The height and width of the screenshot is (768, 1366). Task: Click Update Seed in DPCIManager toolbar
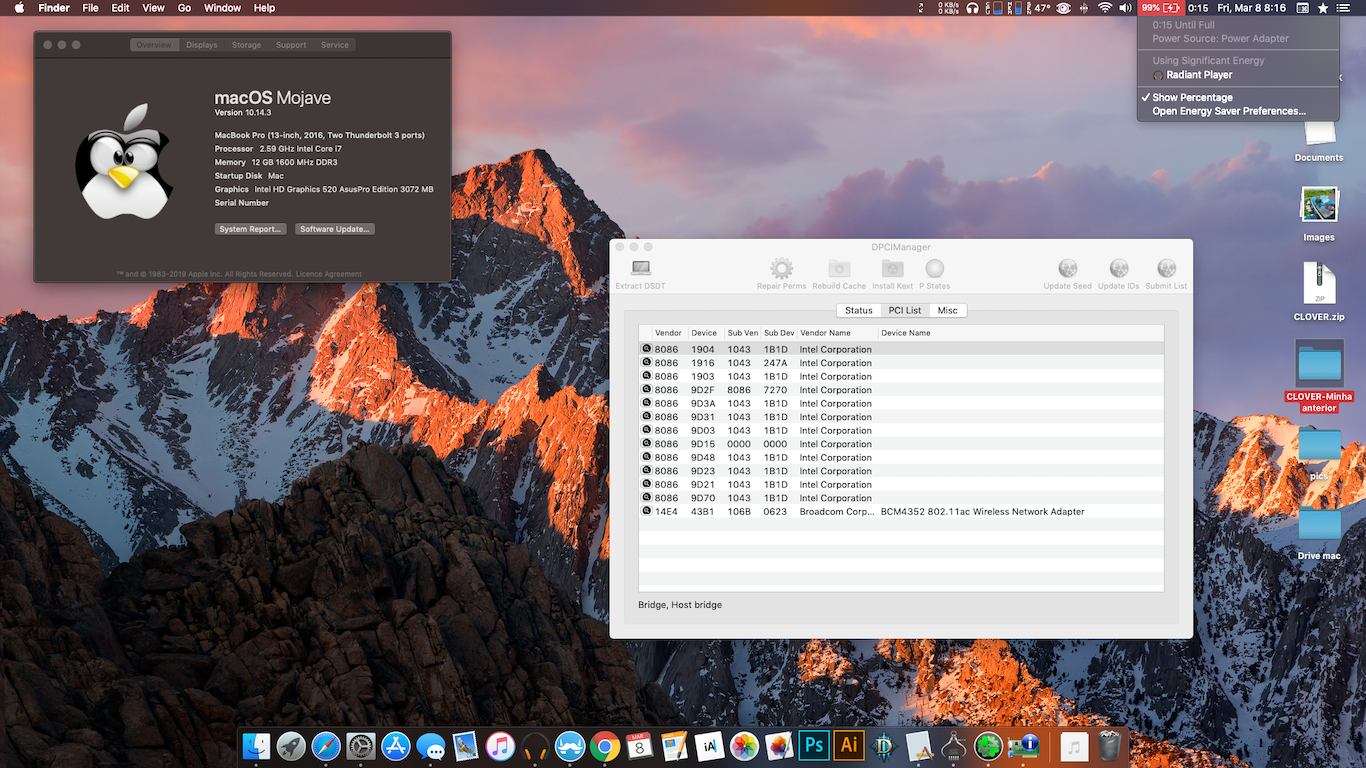click(1068, 274)
